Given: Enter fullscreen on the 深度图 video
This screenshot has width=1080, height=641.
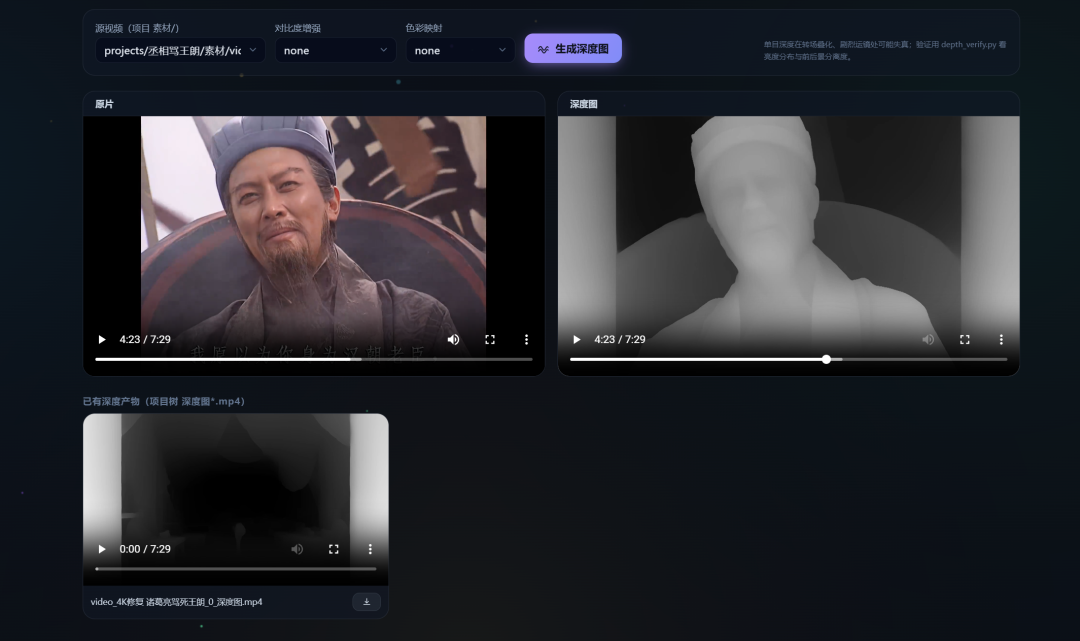Looking at the screenshot, I should [964, 339].
